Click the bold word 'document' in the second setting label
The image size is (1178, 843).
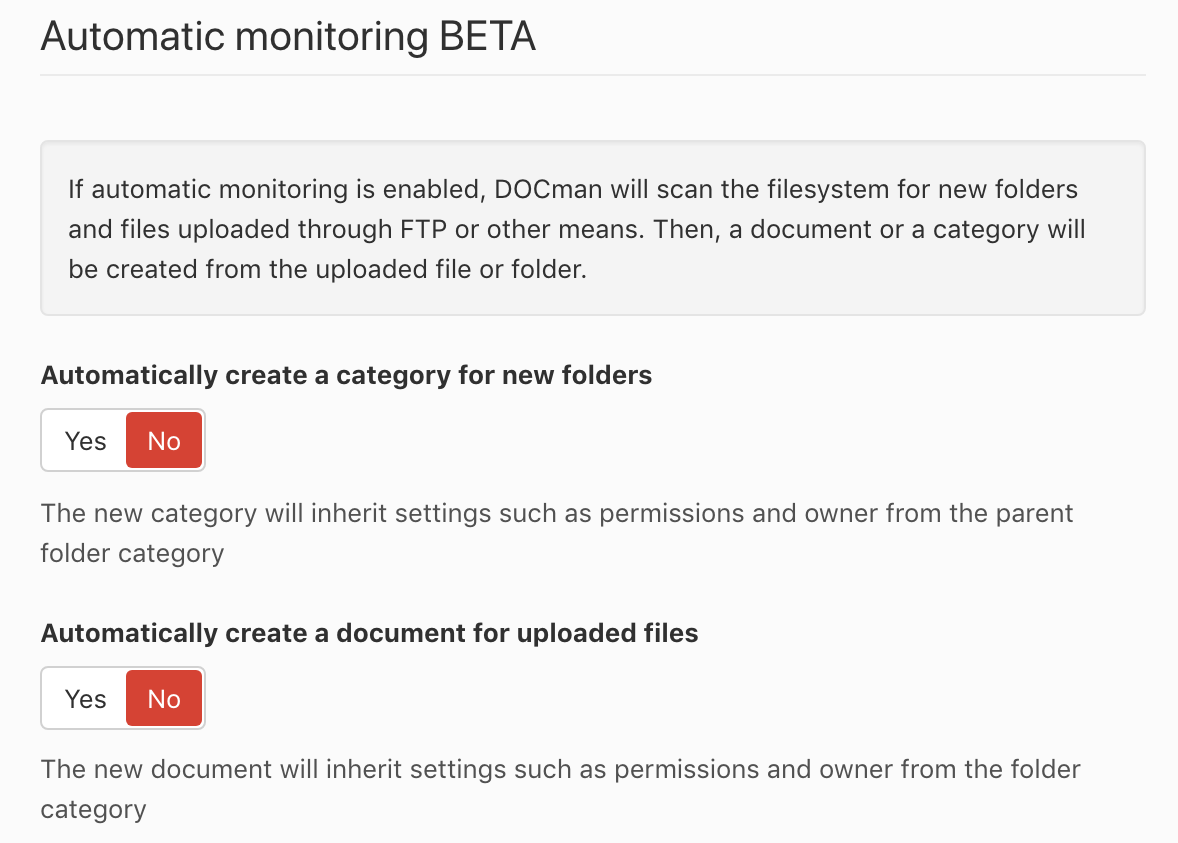[400, 633]
